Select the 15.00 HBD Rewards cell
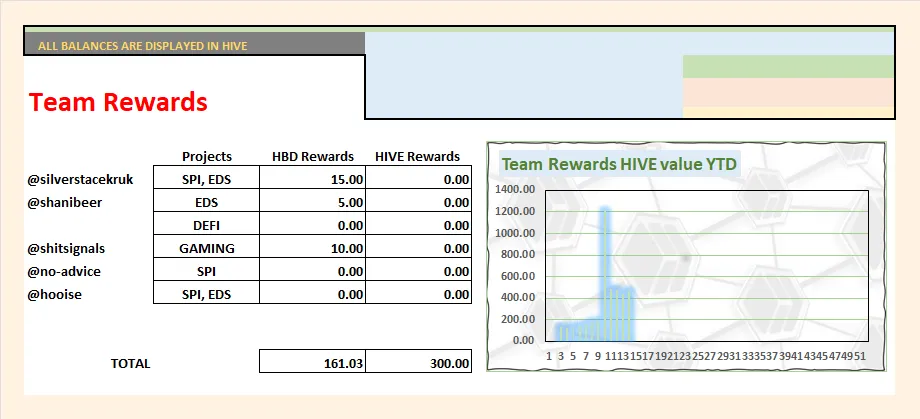 click(x=312, y=177)
